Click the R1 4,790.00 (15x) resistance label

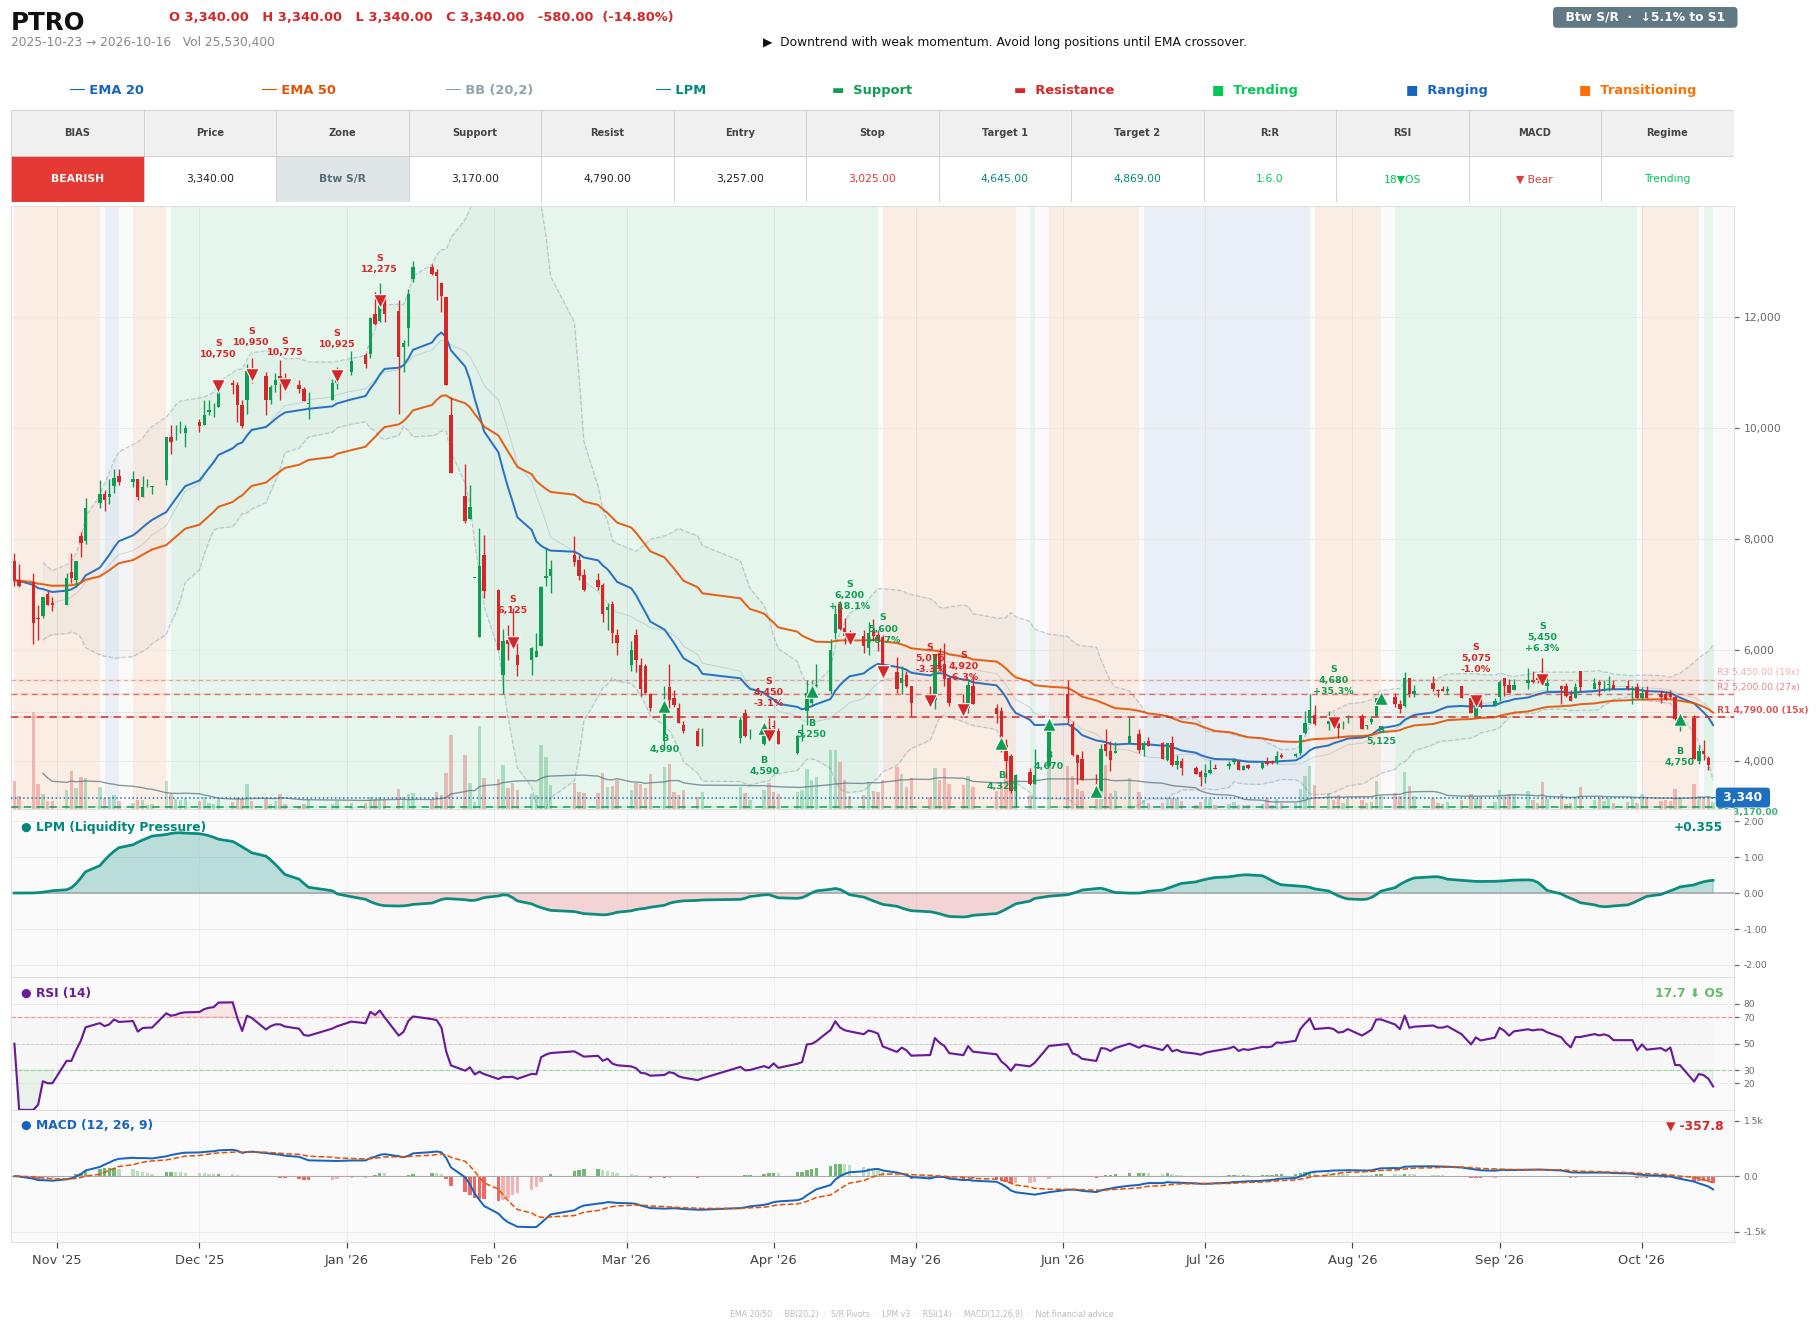coord(1762,710)
